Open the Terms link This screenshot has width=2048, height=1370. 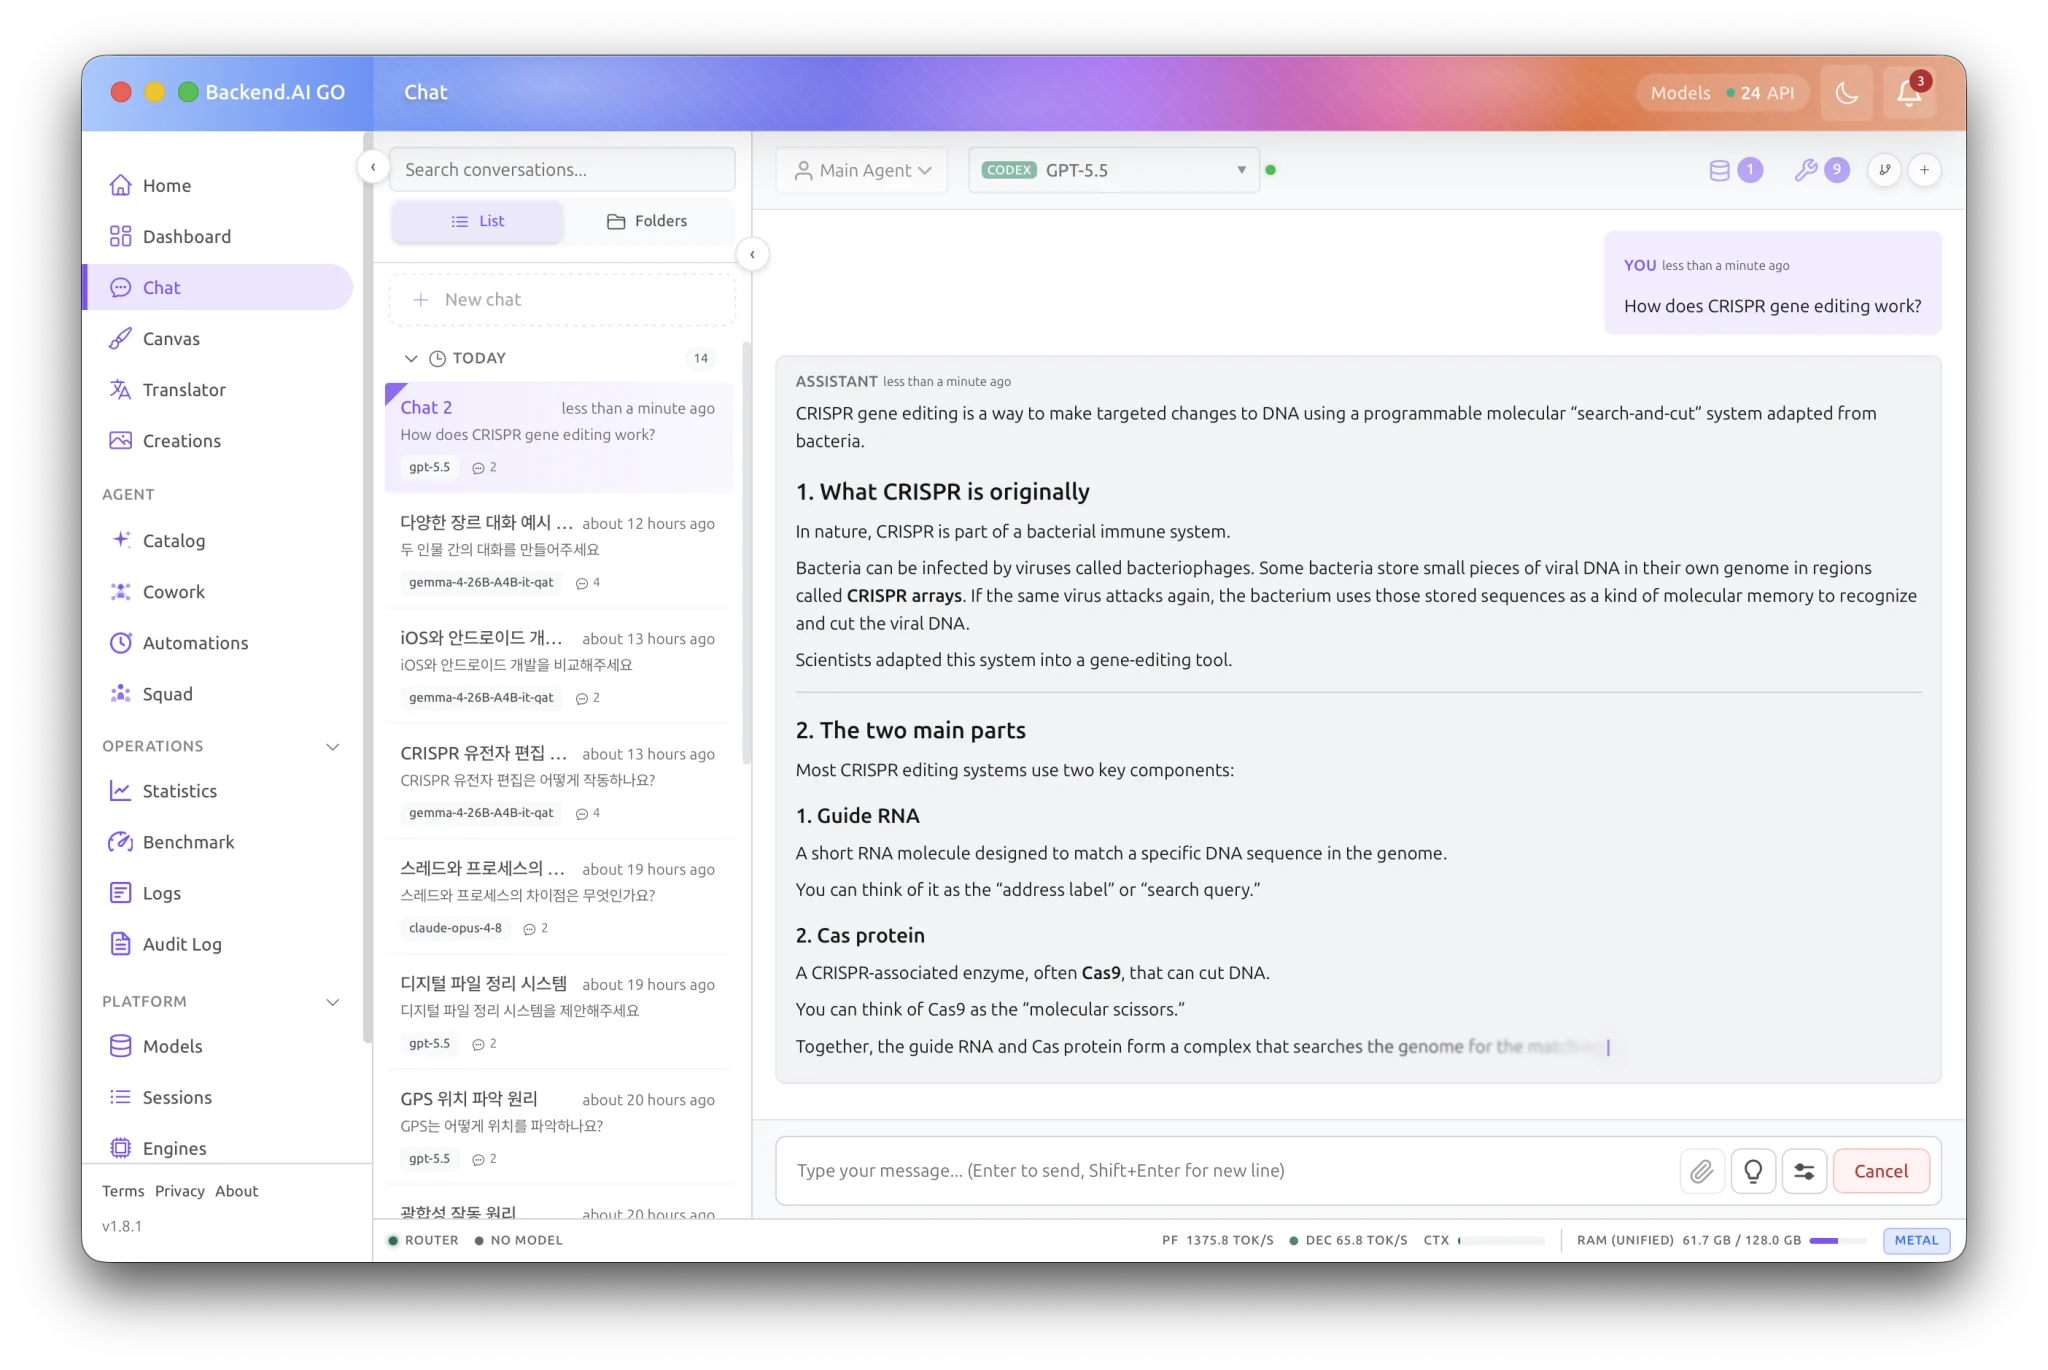[123, 1190]
